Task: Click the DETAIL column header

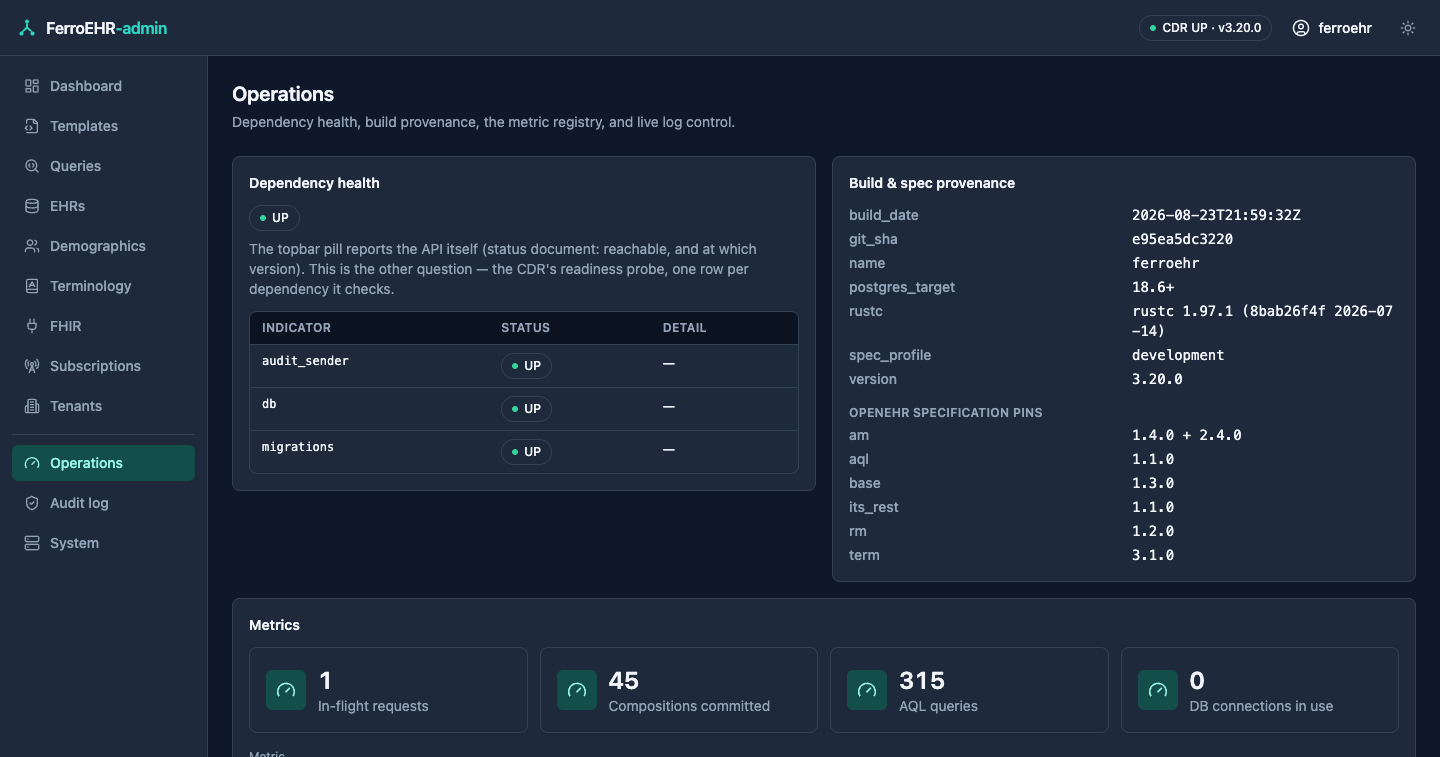Action: pyautogui.click(x=684, y=328)
